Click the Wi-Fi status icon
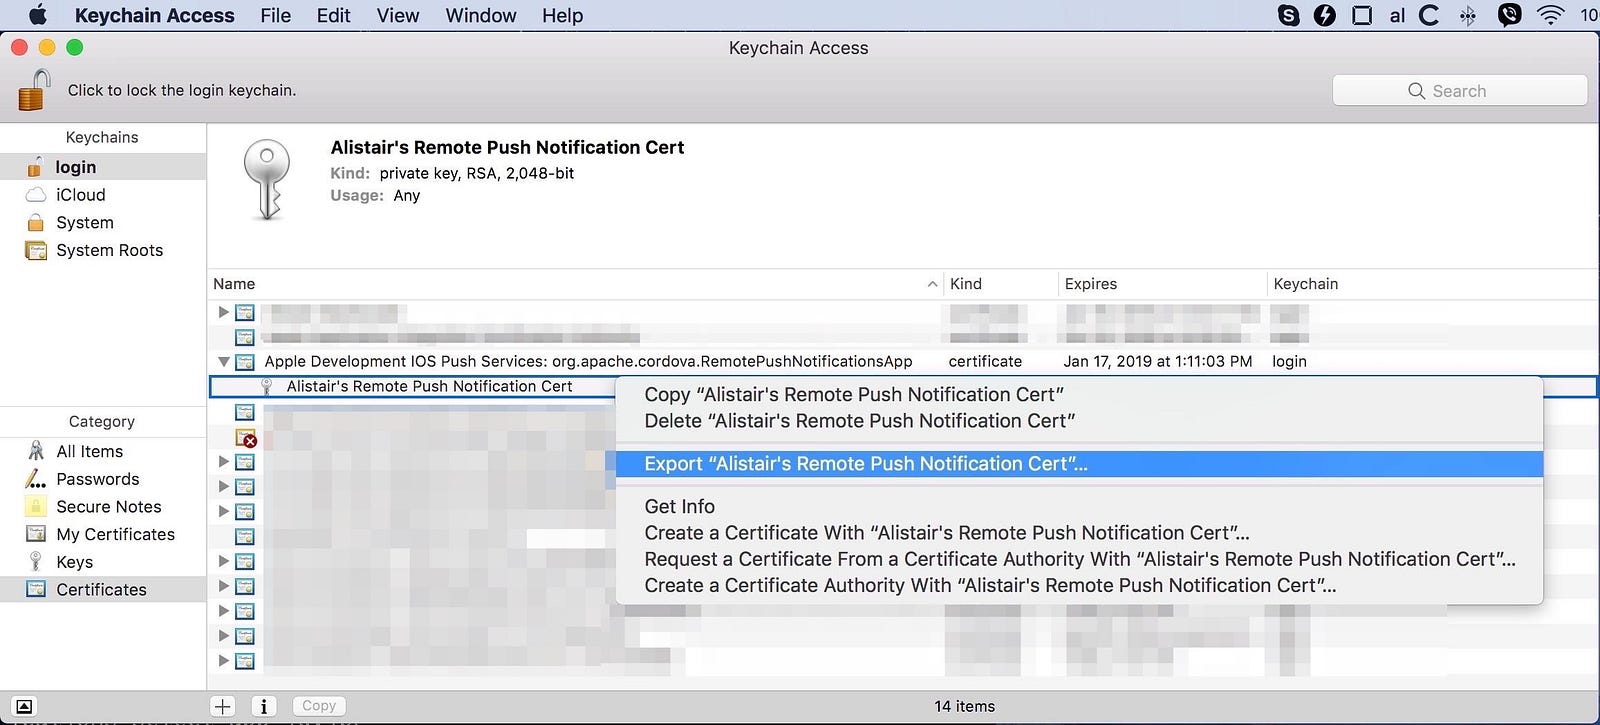This screenshot has width=1600, height=725. (x=1550, y=15)
